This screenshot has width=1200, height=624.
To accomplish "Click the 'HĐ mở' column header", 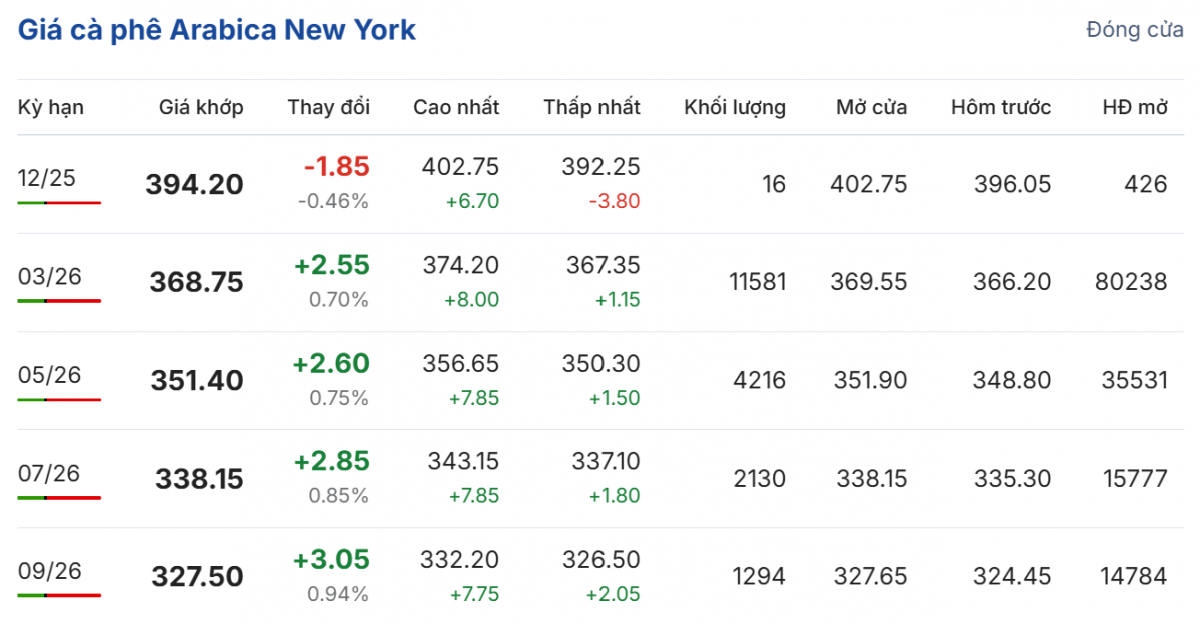I will click(x=1135, y=107).
